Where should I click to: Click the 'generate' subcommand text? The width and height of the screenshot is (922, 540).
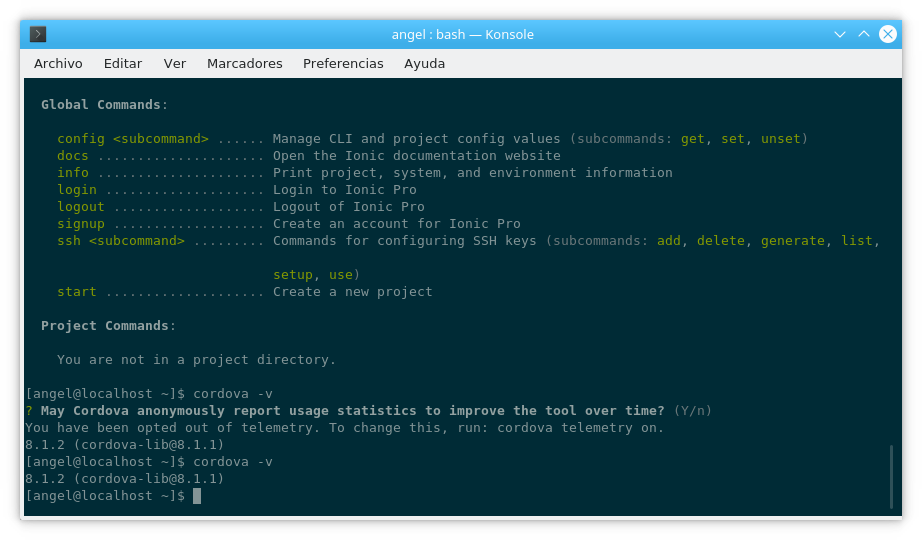(793, 241)
